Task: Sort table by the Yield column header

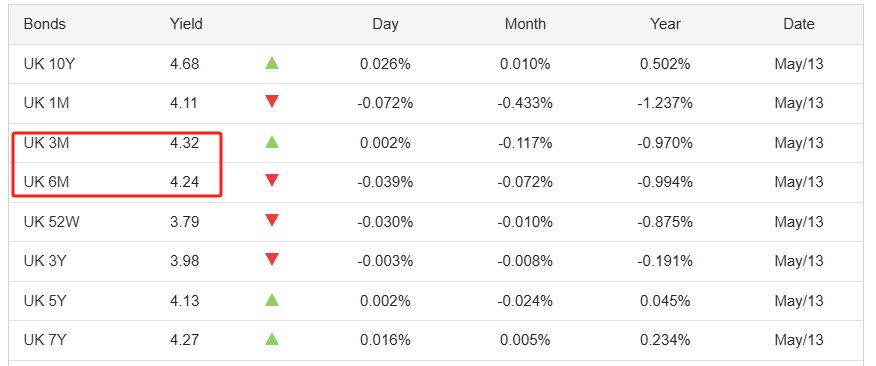Action: [x=186, y=24]
